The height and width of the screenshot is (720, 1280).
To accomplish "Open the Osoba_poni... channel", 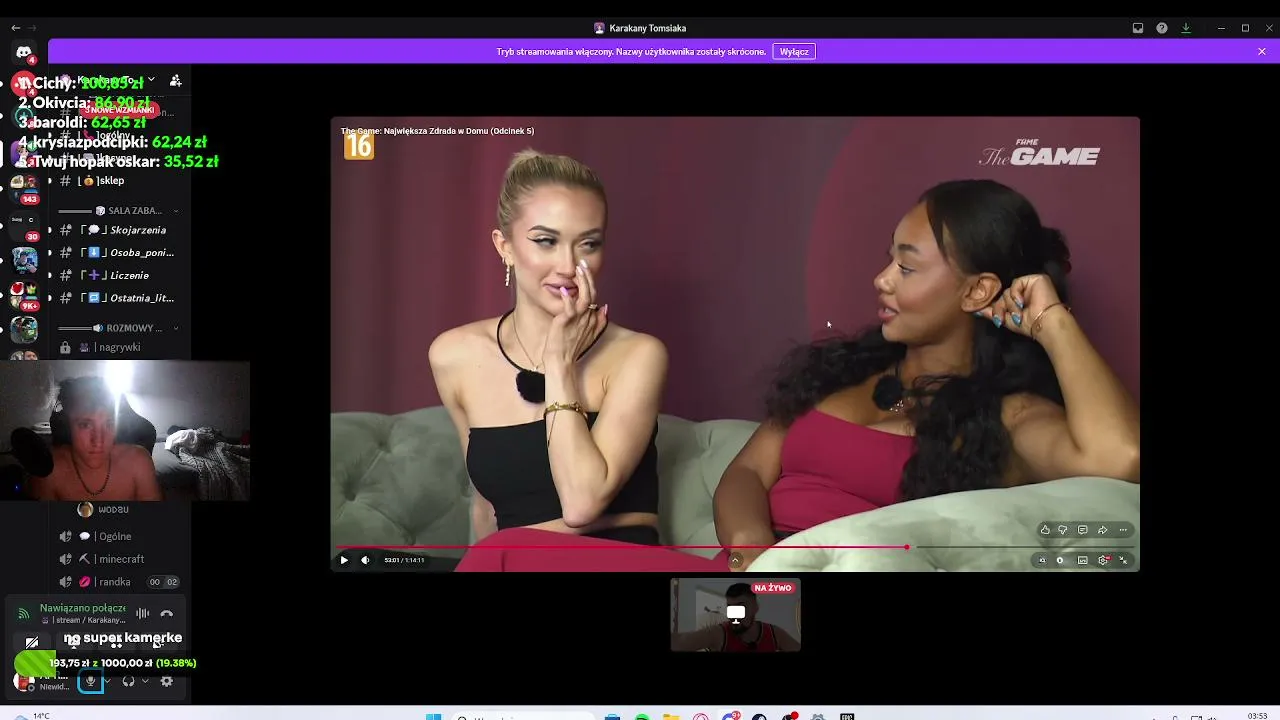I will [x=118, y=253].
